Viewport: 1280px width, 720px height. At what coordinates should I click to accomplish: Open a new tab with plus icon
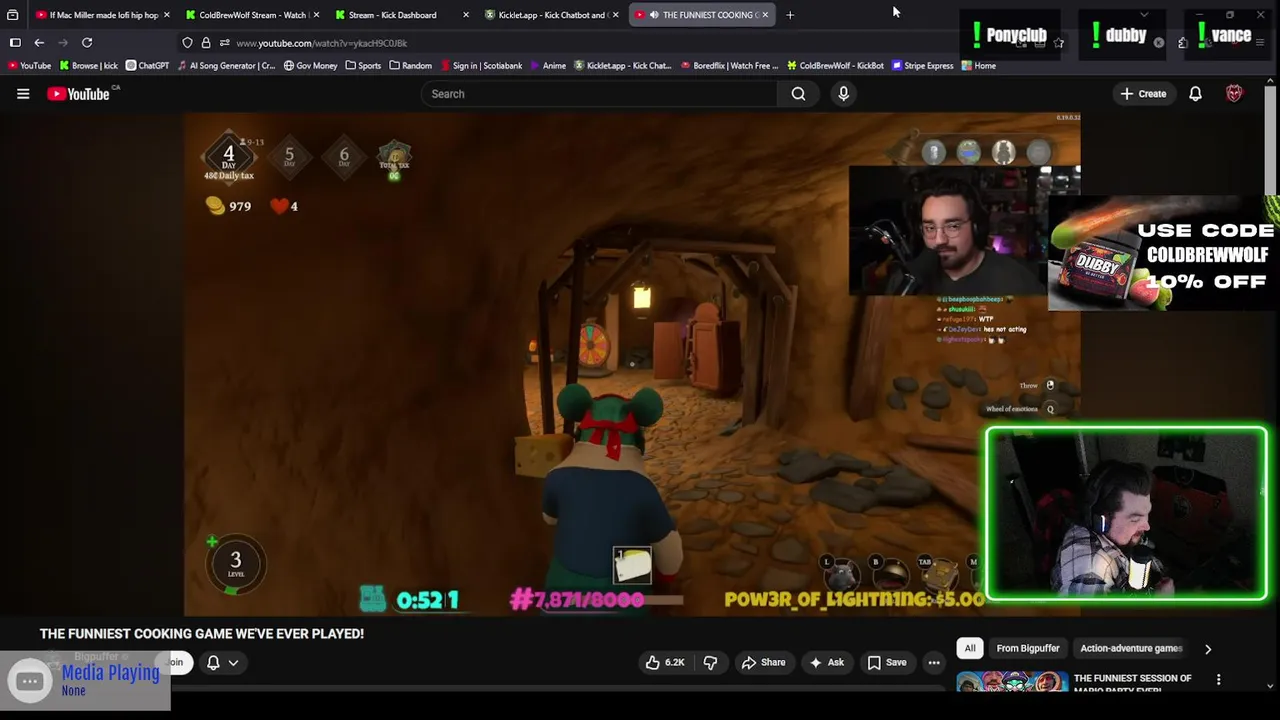click(x=790, y=15)
